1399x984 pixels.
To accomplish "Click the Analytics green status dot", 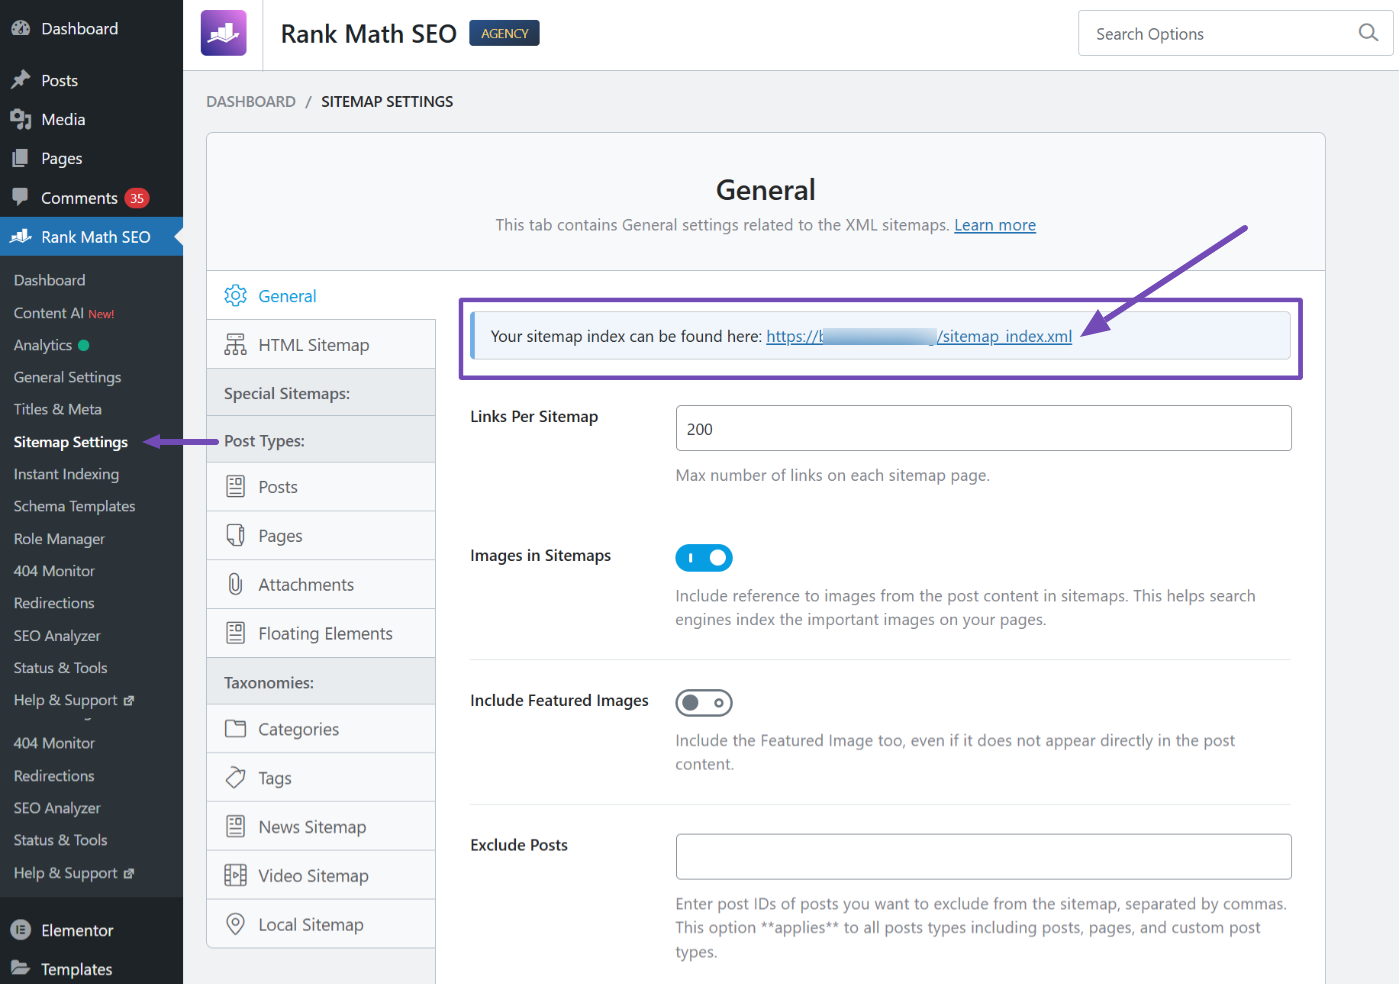I will click(84, 345).
